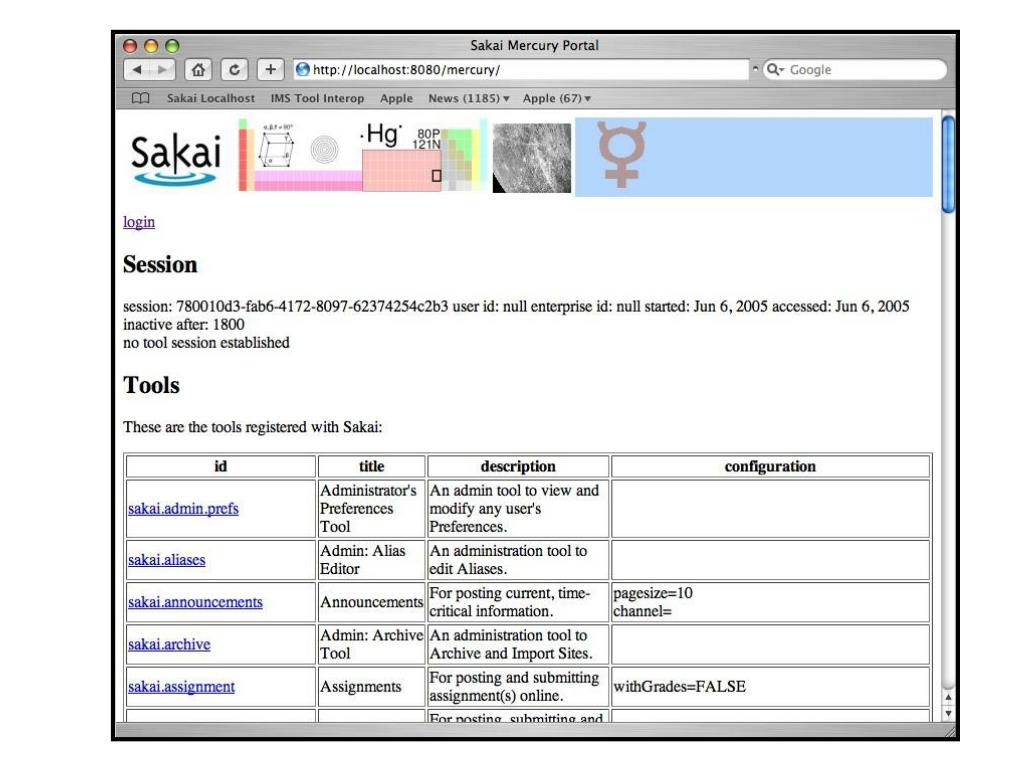
Task: Click the browser forward arrow button
Action: pos(162,69)
